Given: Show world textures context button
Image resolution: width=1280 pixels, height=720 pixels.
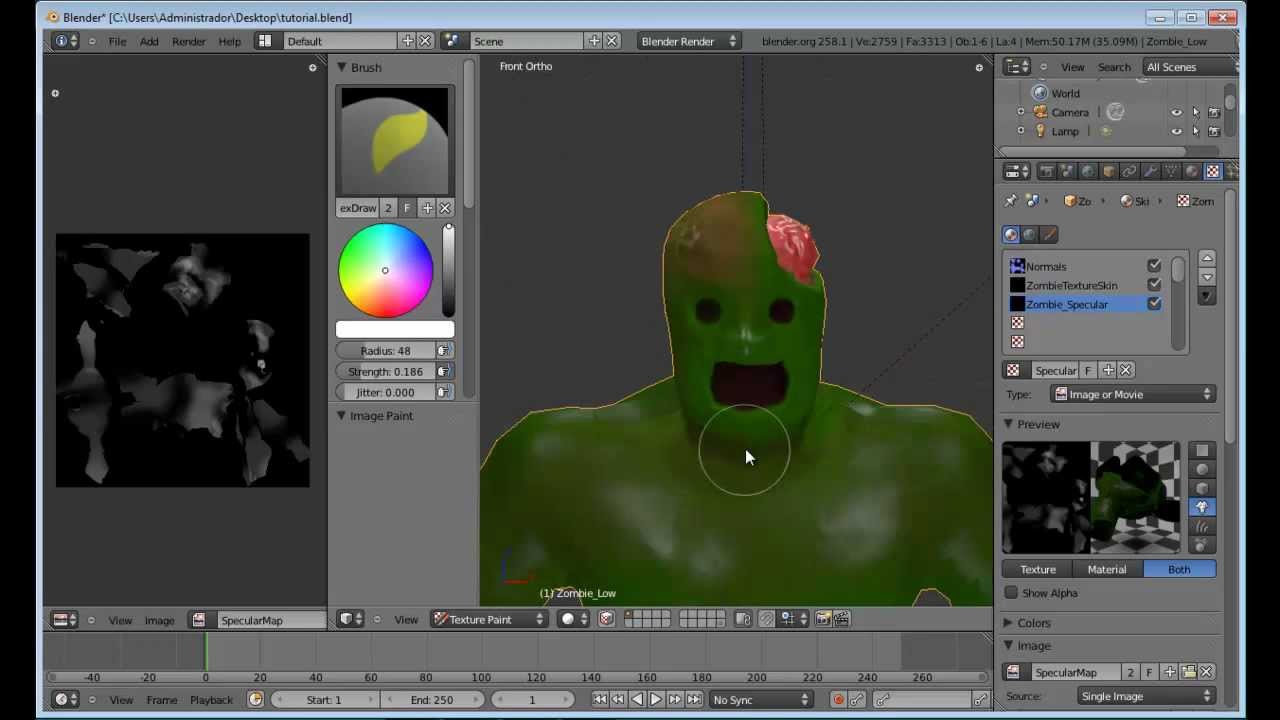Looking at the screenshot, I should tap(1030, 234).
